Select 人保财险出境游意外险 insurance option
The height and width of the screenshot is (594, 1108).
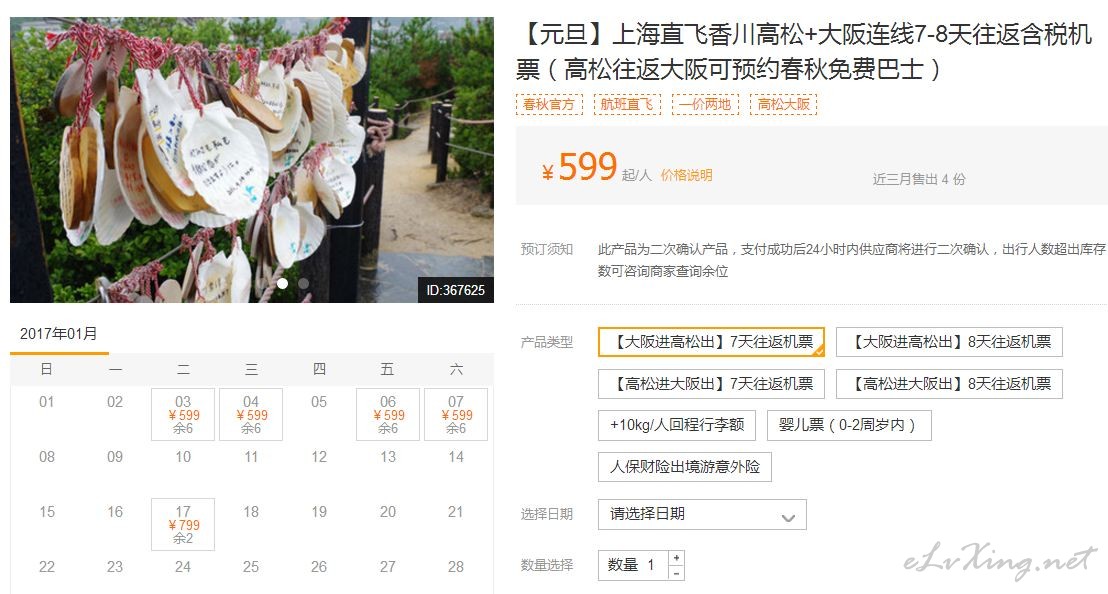(x=685, y=467)
